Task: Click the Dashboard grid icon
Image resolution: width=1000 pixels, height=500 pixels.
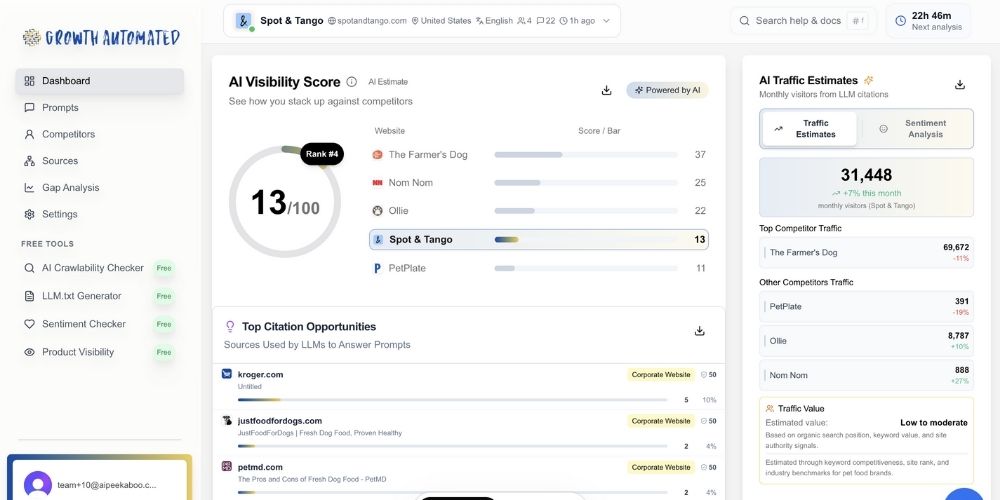Action: tap(29, 81)
